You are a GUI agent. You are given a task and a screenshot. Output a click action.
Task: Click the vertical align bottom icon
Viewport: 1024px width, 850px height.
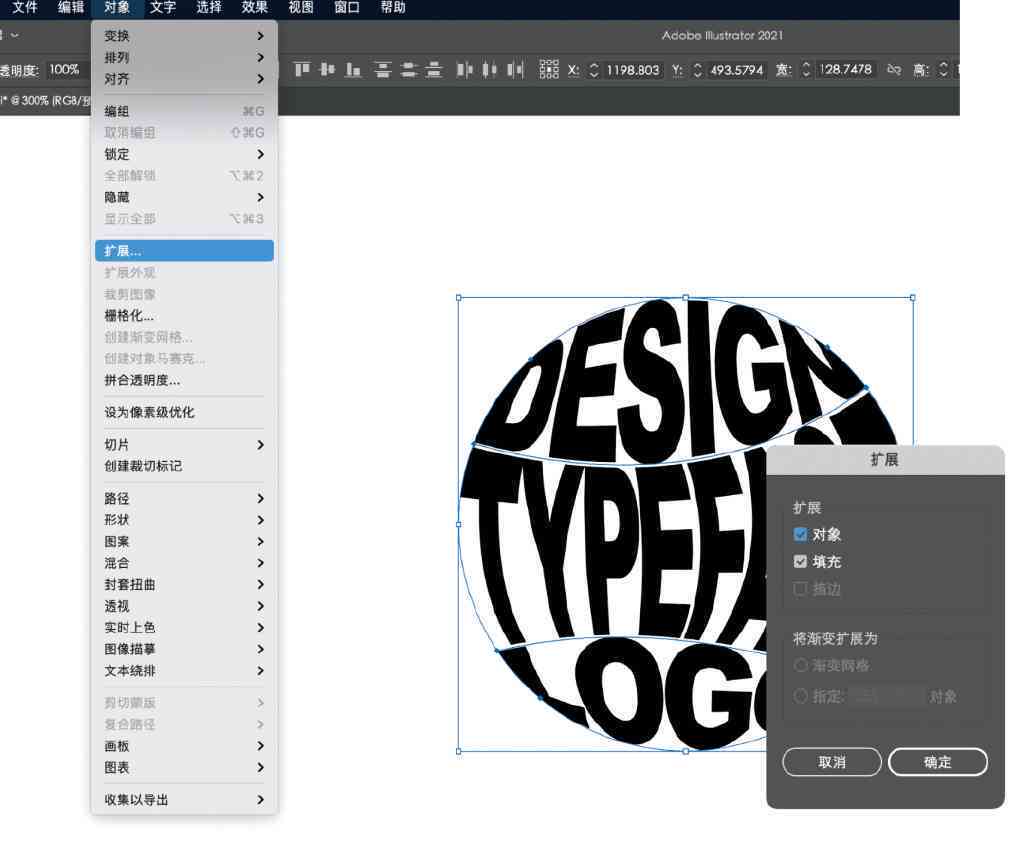353,69
